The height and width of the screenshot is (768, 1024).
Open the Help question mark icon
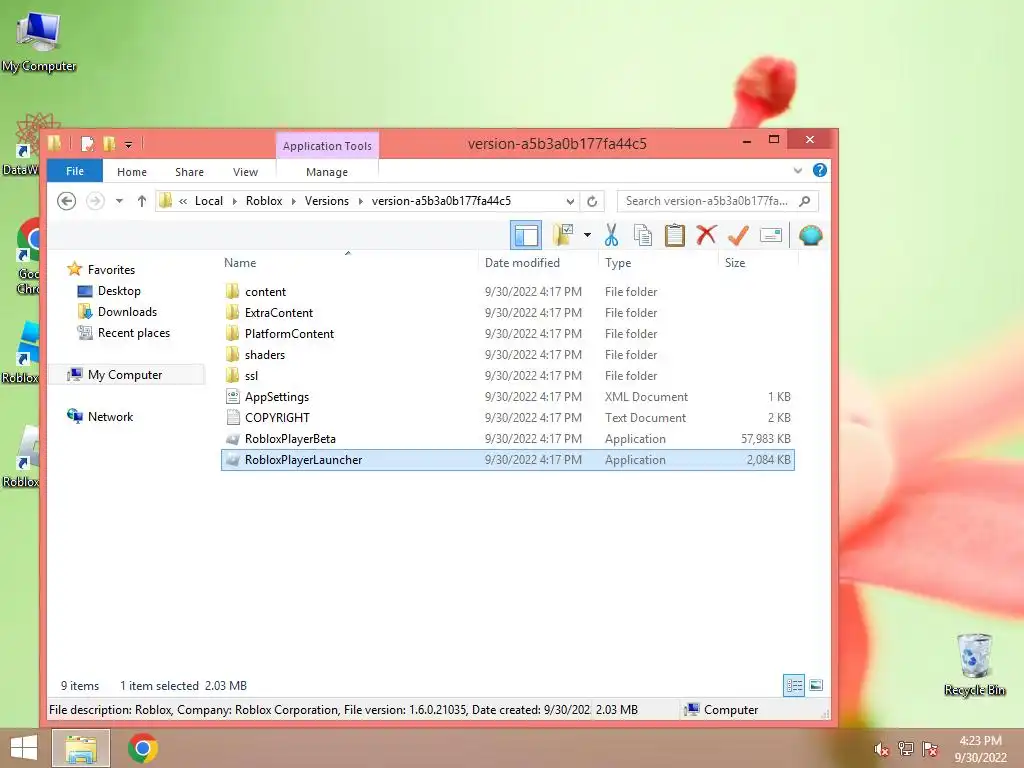point(820,170)
